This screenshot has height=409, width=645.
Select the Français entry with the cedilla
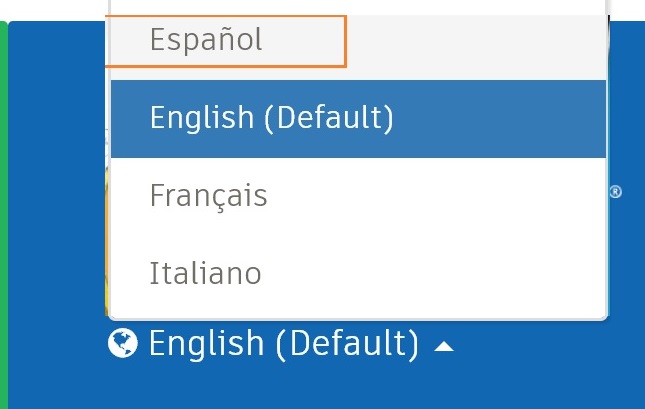(x=209, y=196)
